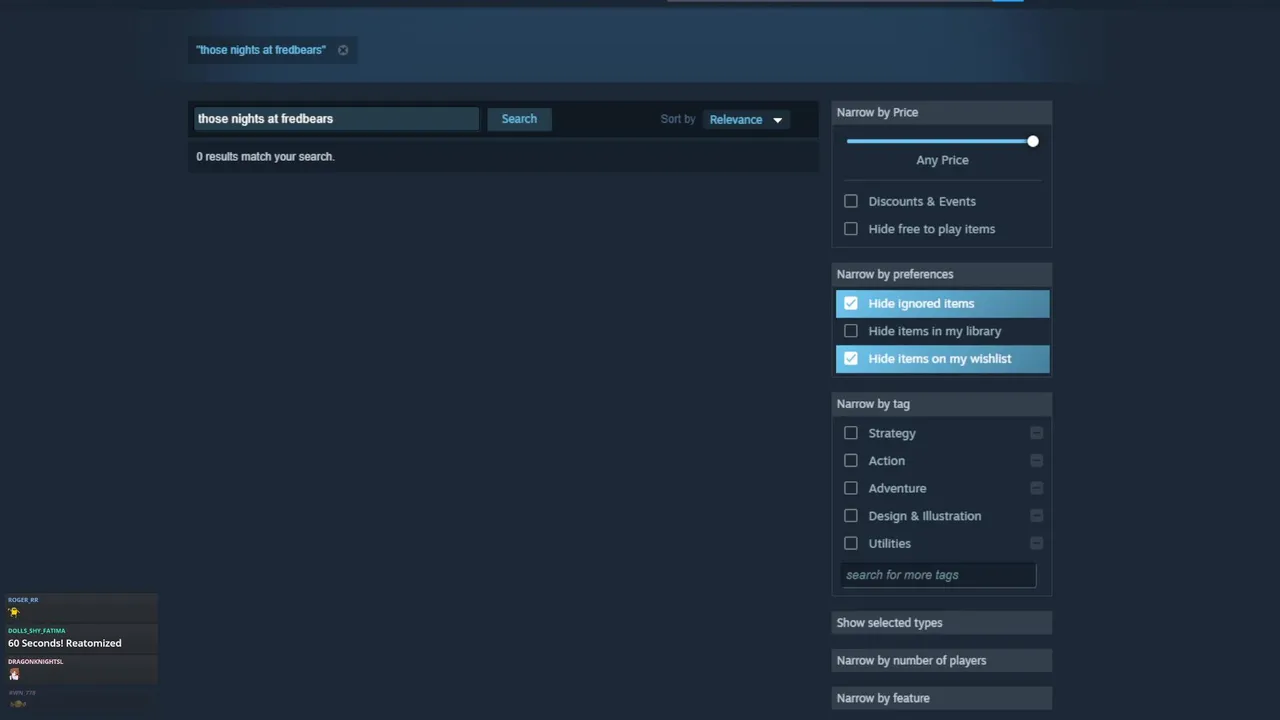Click the search for more tags field
Viewport: 1280px width, 720px height.
(x=938, y=575)
